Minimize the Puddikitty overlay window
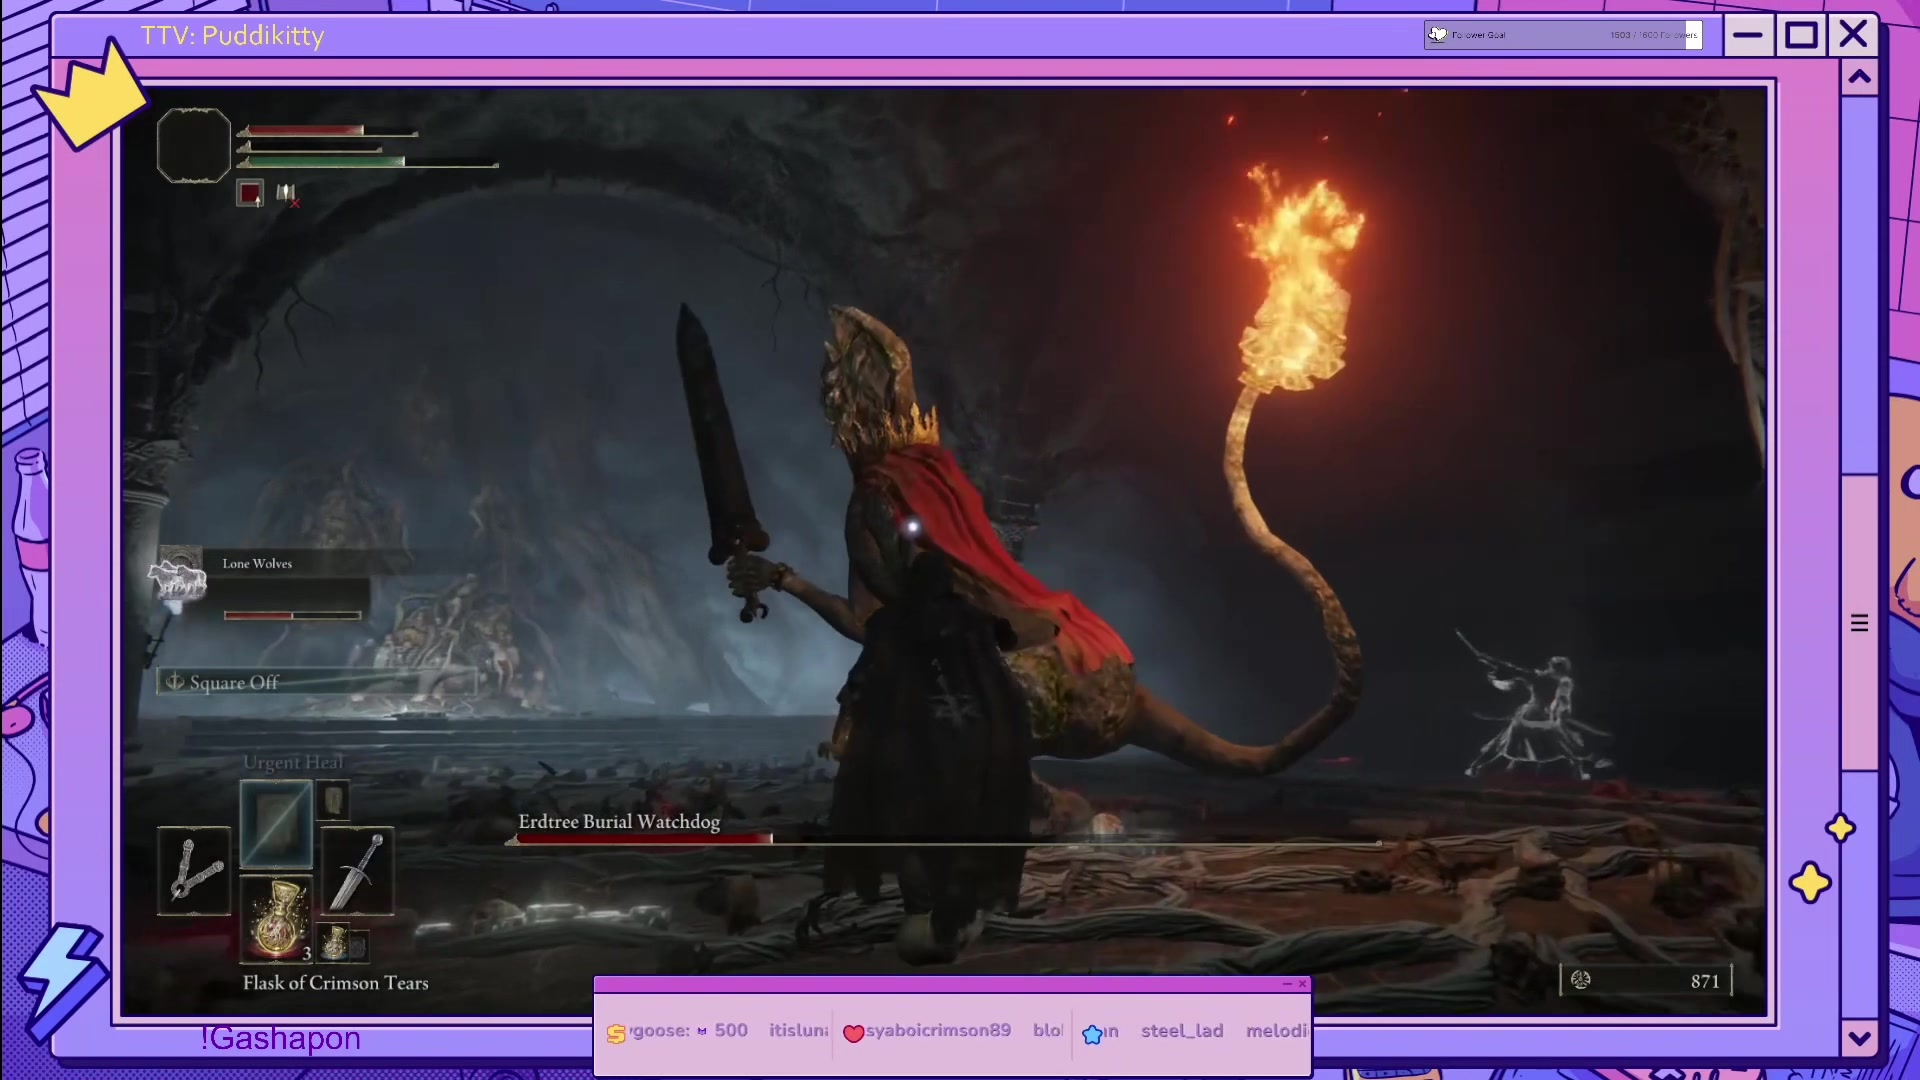1920x1080 pixels. point(1748,36)
